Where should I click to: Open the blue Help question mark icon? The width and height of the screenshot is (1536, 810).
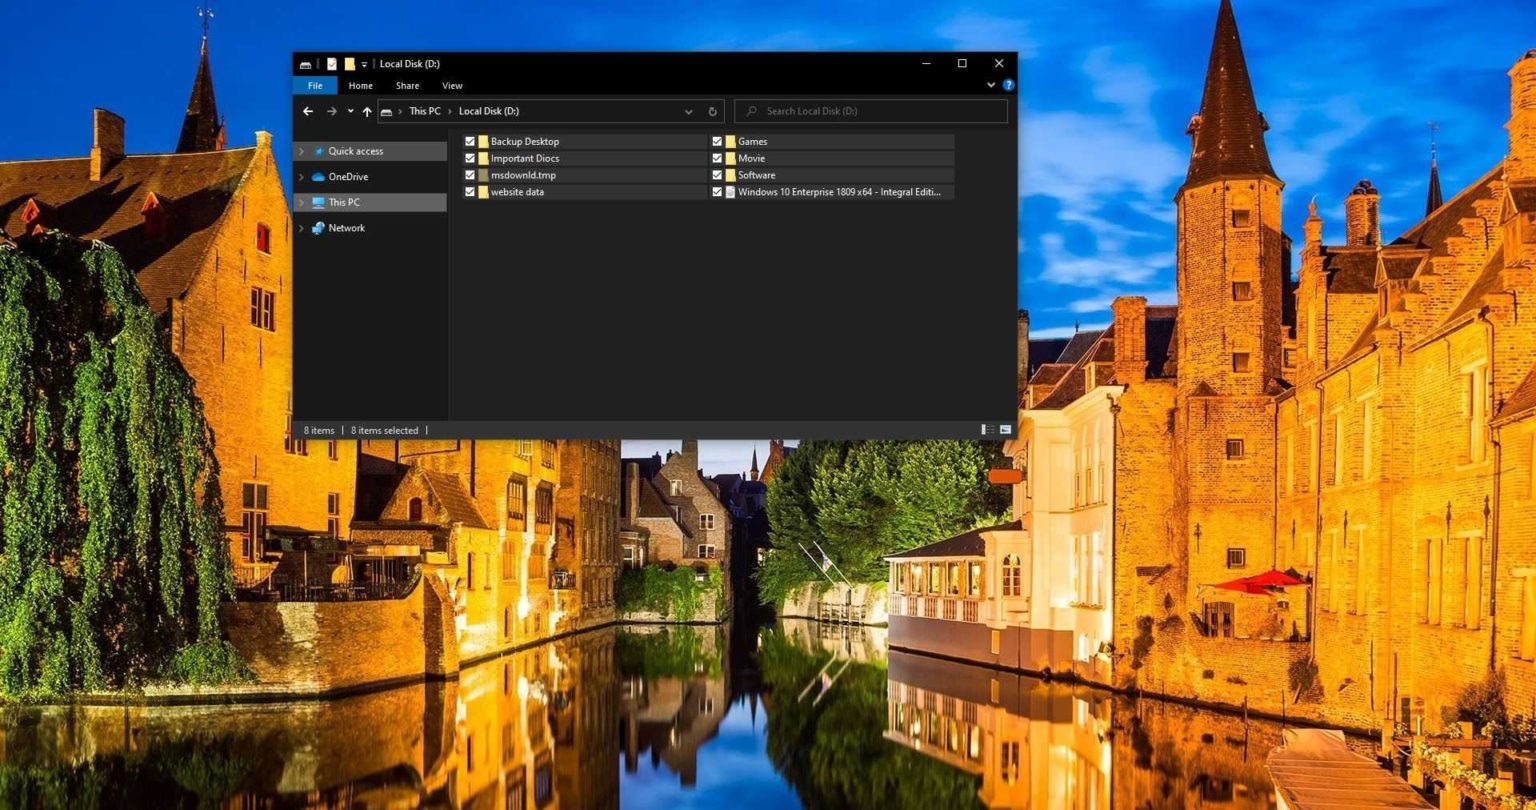pos(1008,85)
